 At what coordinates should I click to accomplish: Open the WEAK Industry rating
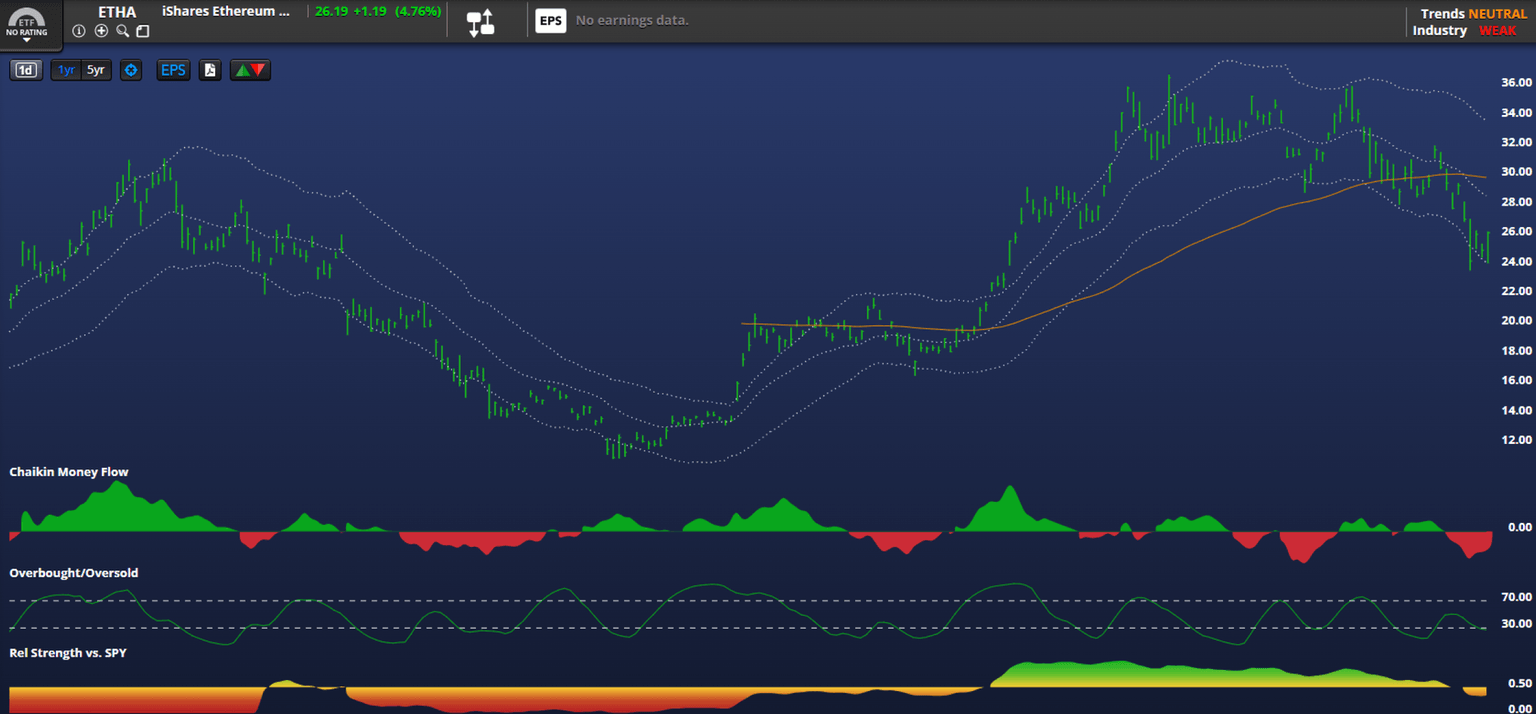[1498, 30]
